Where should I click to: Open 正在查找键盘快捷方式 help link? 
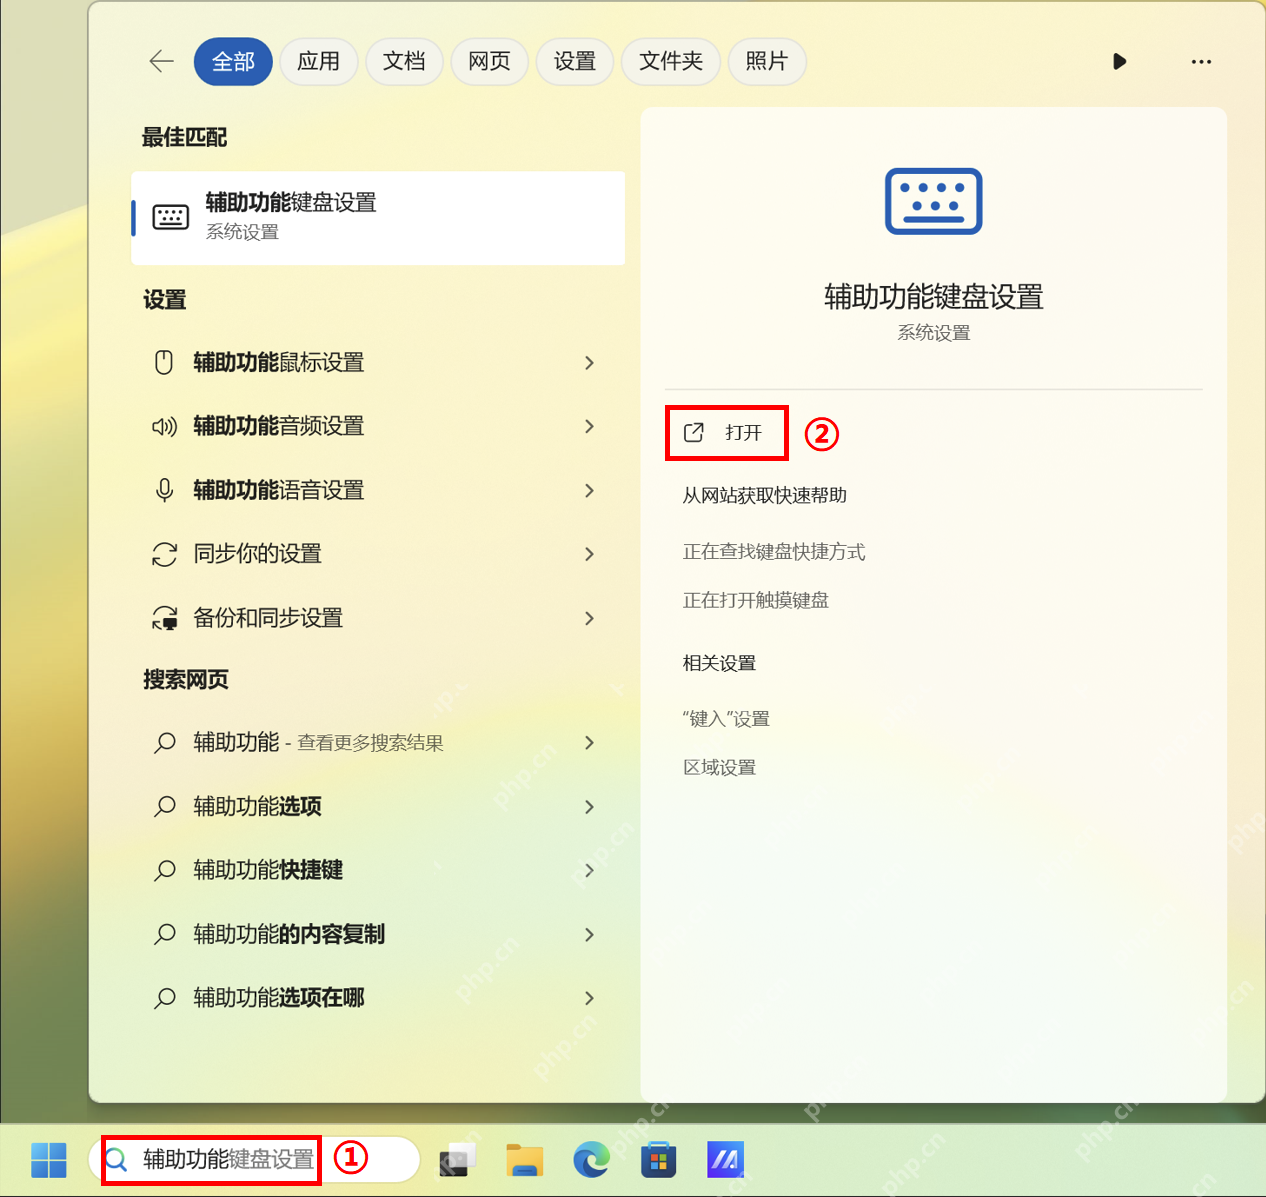[774, 552]
